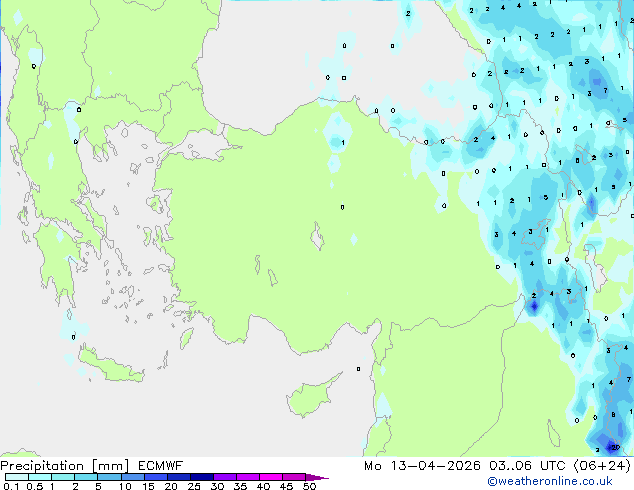Click the "[mm]" unit label
634x490 pixels.
(111, 466)
